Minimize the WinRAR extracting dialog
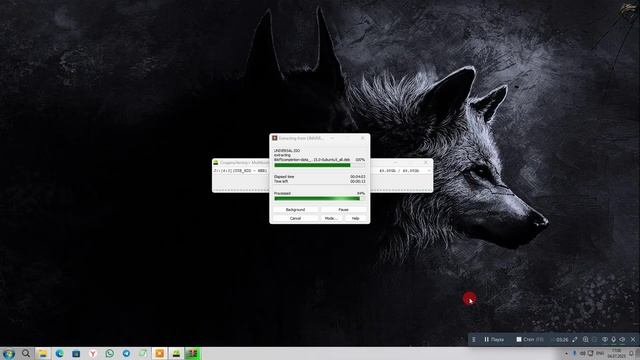The width and height of the screenshot is (640, 360). click(x=332, y=138)
